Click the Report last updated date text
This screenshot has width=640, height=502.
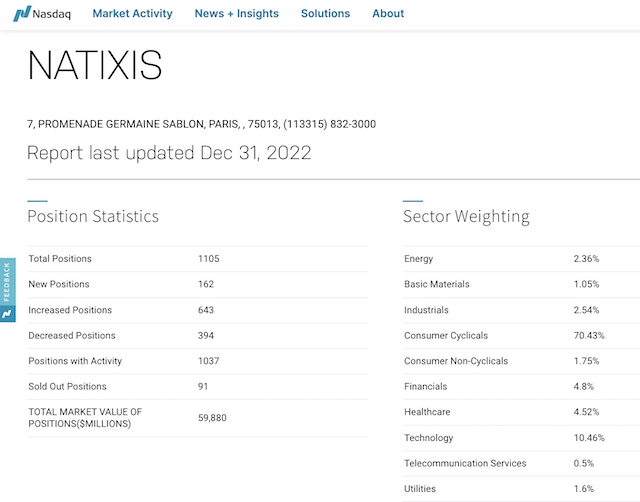click(168, 153)
